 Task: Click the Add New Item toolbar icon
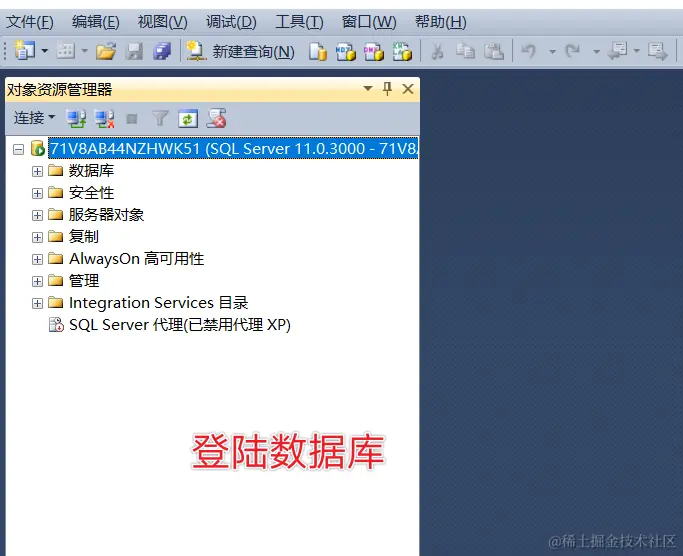click(x=66, y=51)
